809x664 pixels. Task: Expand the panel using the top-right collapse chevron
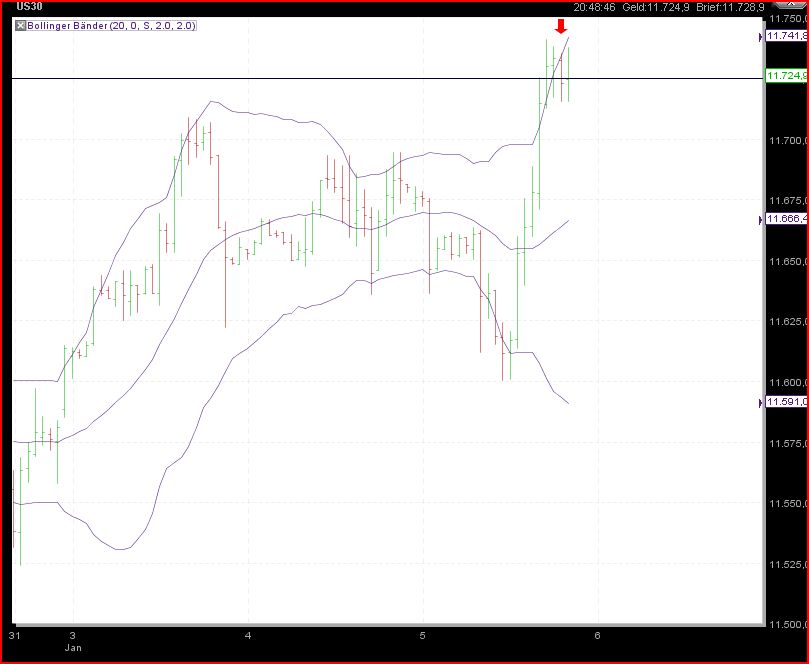pos(791,4)
